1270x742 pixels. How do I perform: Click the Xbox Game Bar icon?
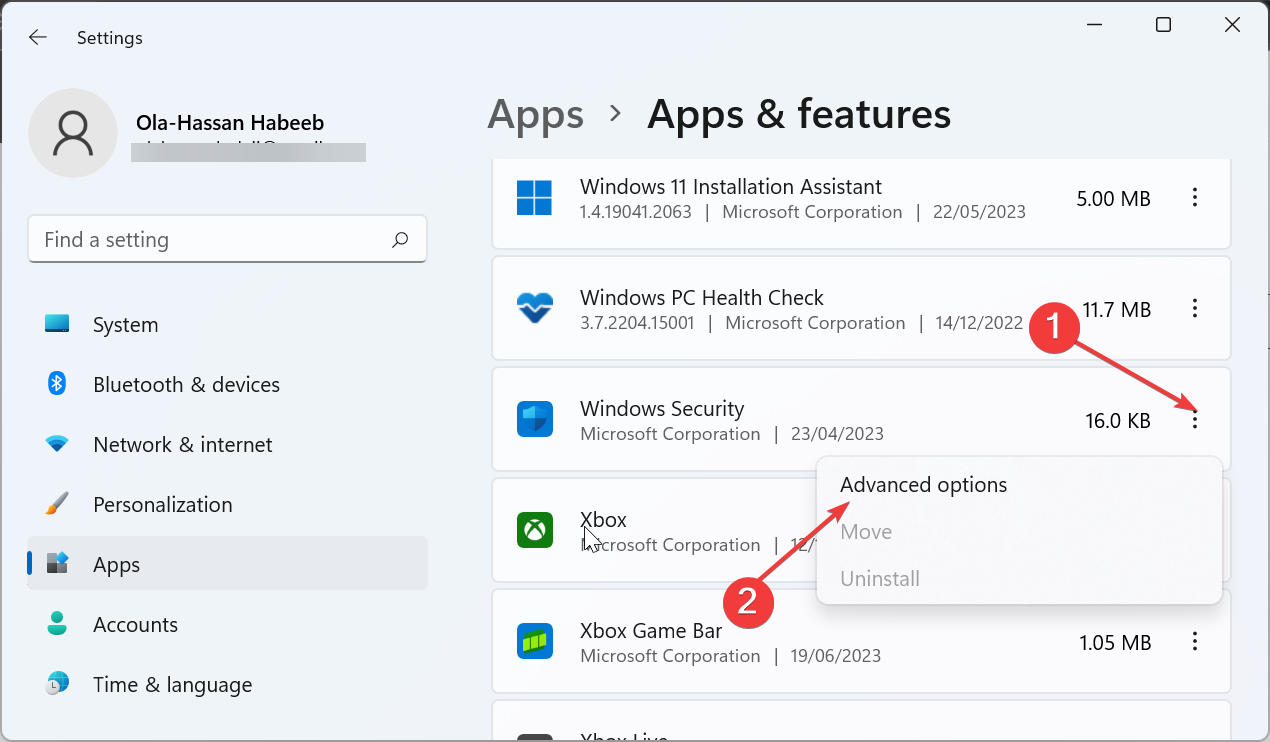pos(535,642)
